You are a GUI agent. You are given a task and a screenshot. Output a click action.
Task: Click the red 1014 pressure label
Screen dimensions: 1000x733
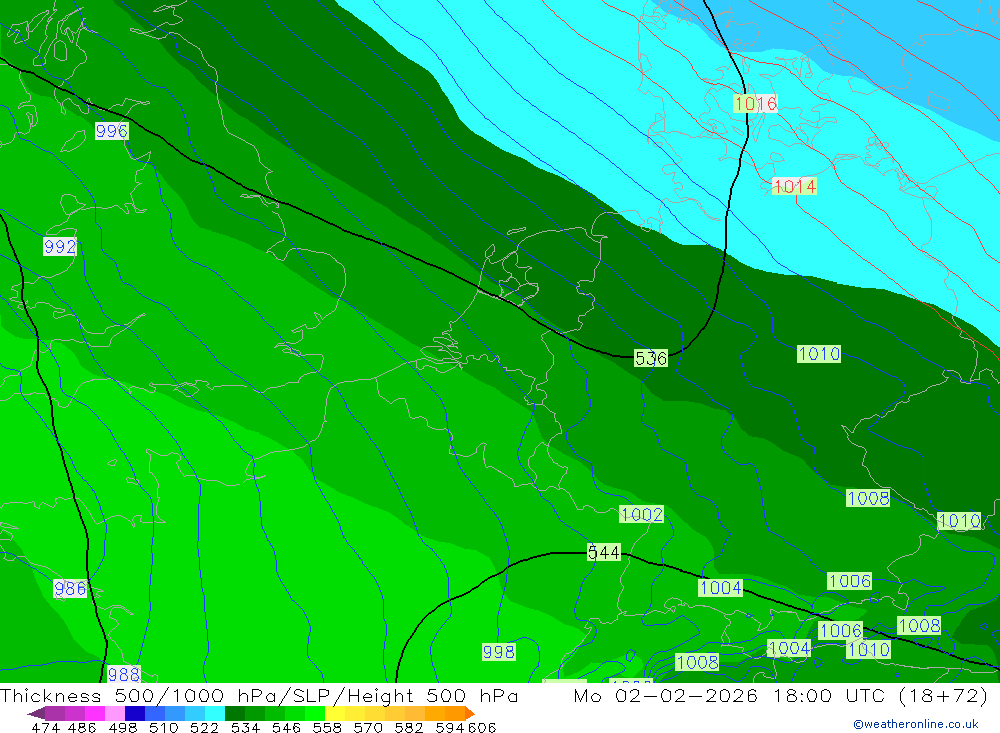pyautogui.click(x=795, y=186)
